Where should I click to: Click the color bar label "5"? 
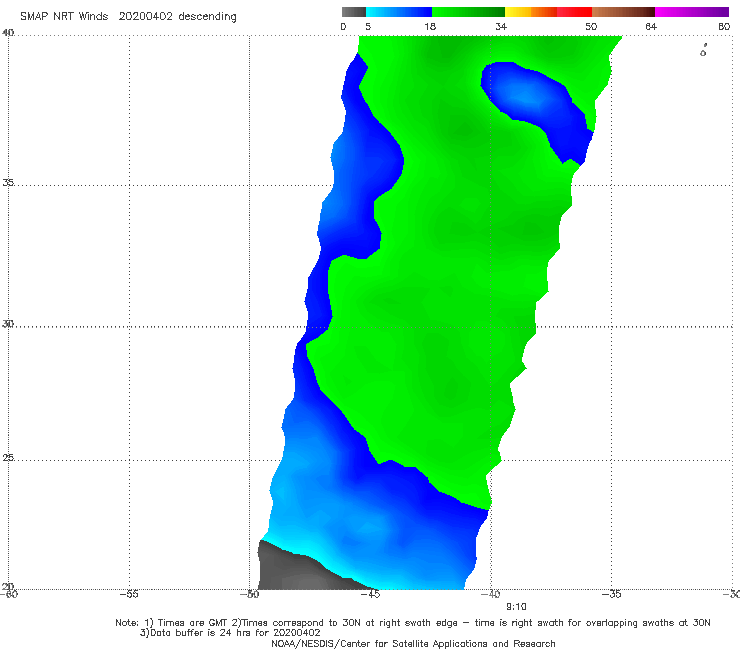(x=368, y=26)
